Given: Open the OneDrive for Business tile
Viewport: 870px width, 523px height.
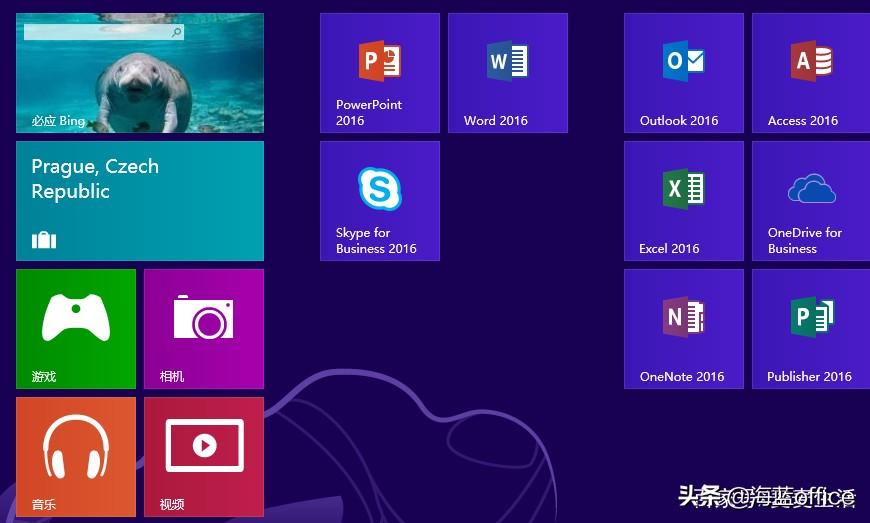Looking at the screenshot, I should click(811, 201).
